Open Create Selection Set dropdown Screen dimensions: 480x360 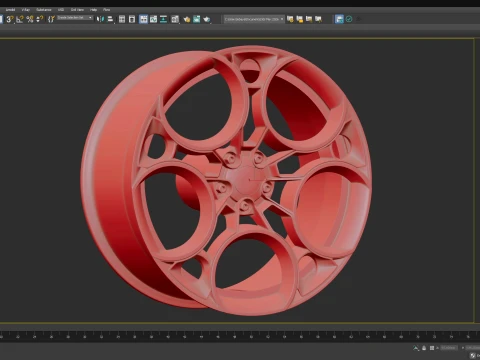click(x=75, y=18)
